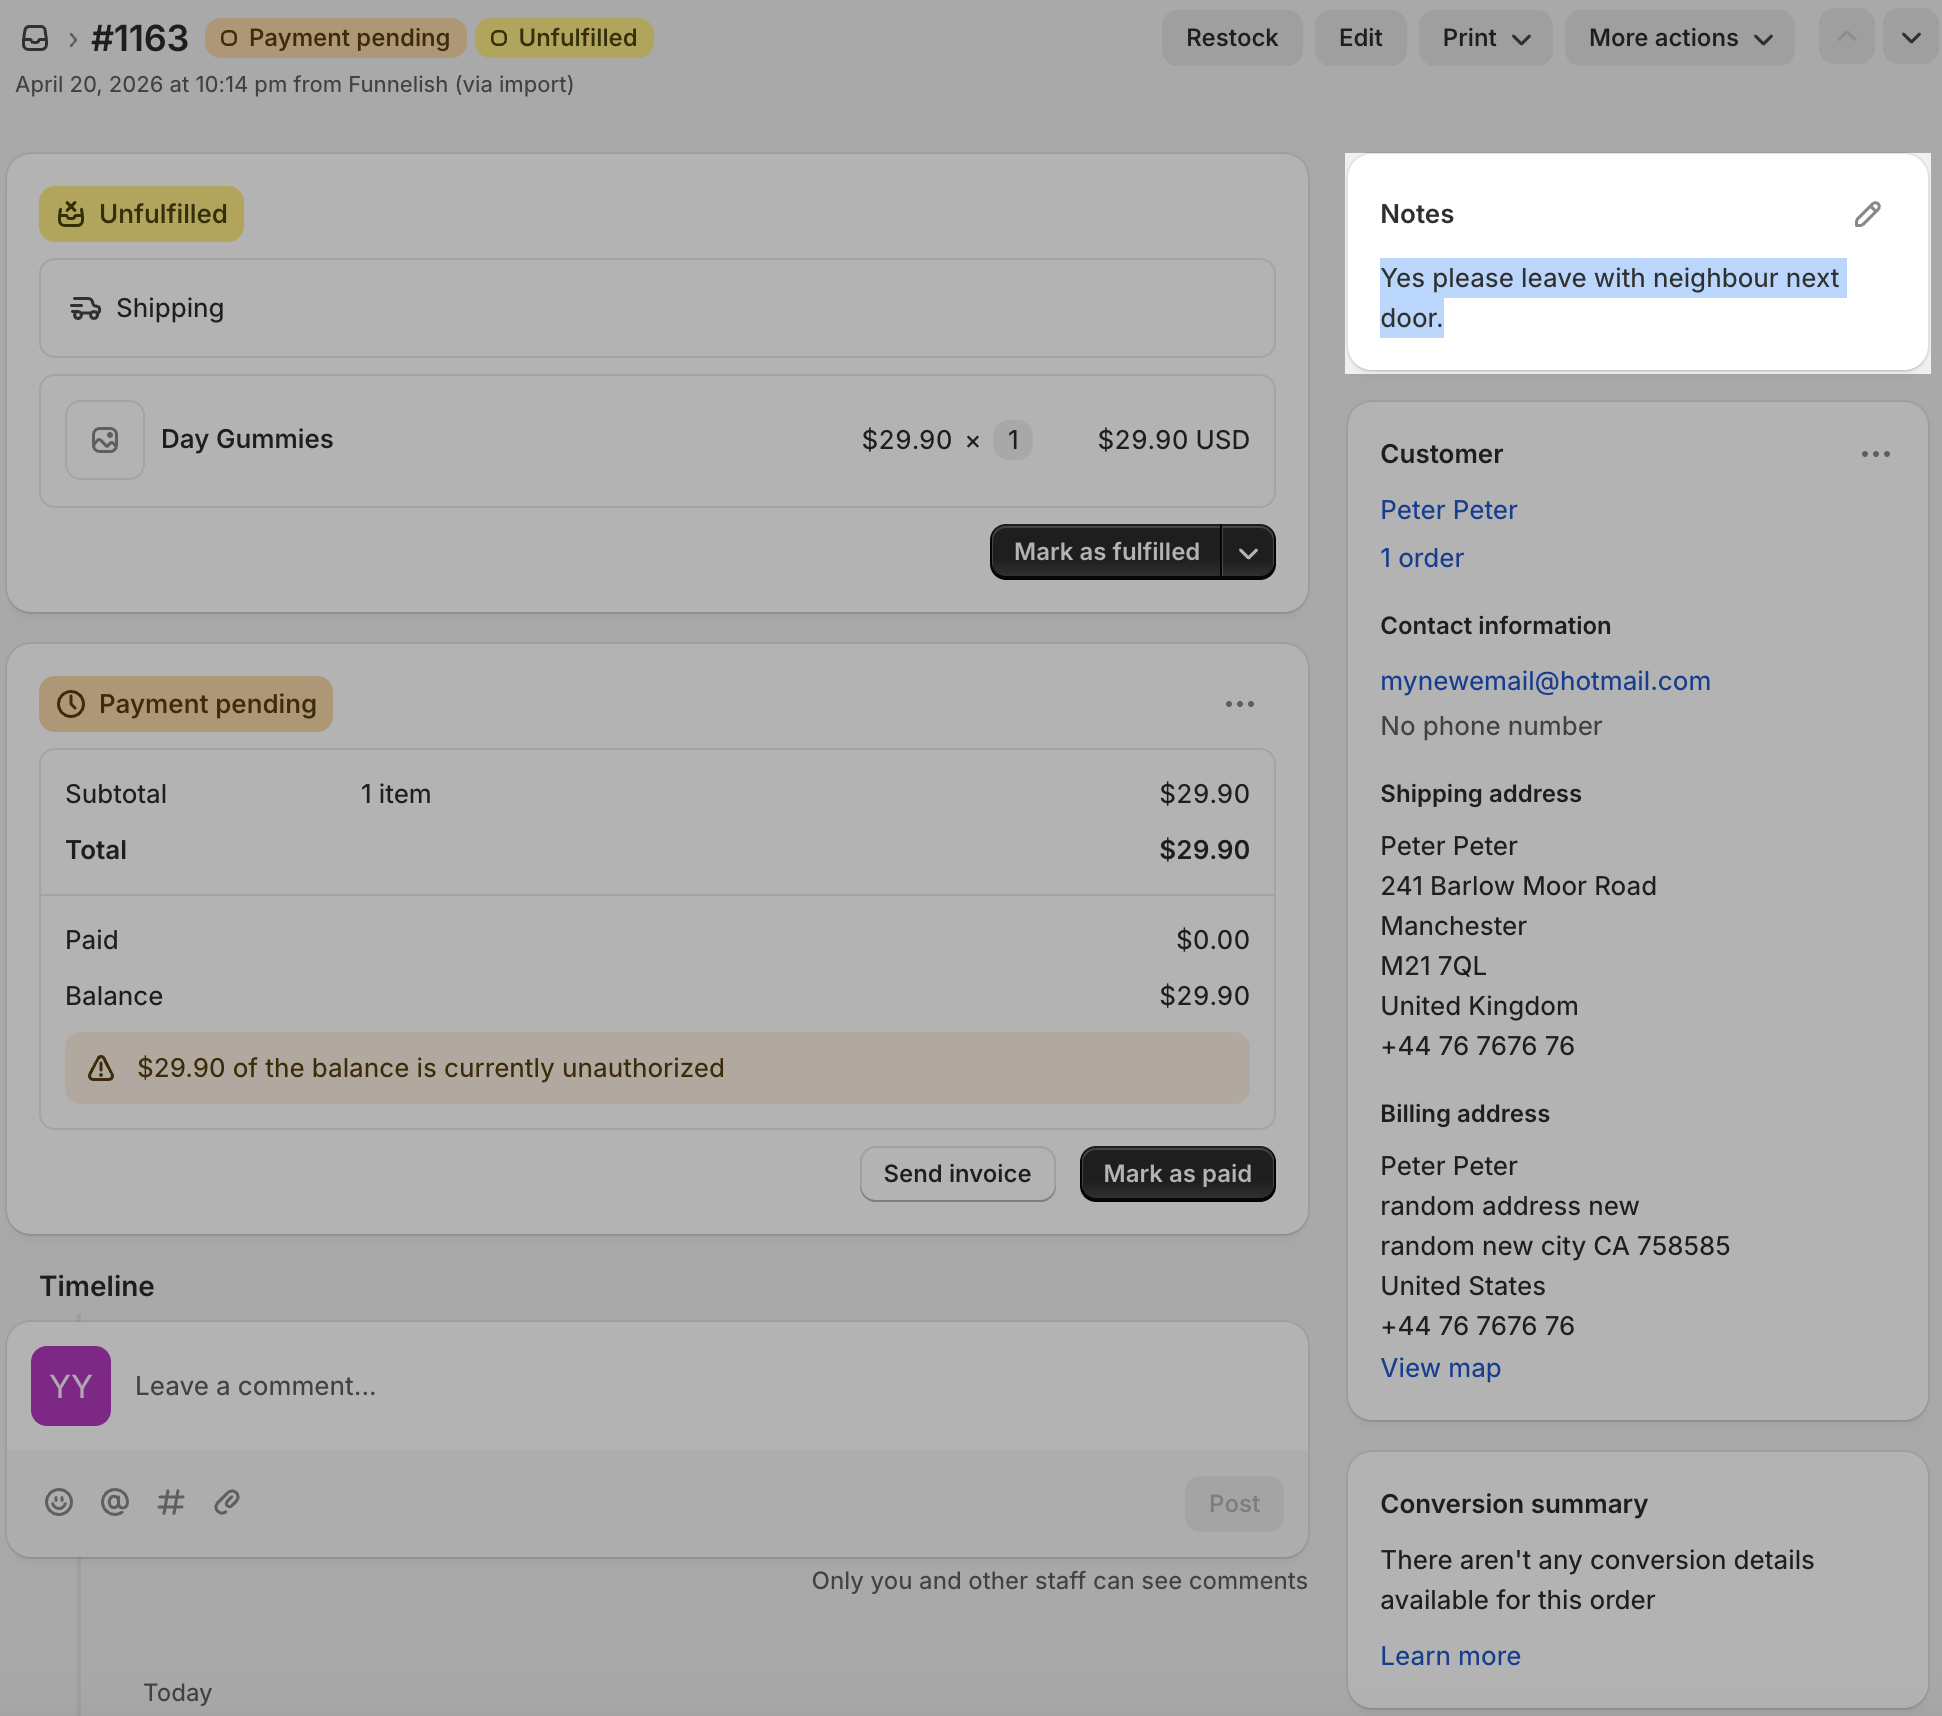Open the Mark as fulfilled arrow dropdown

click(1248, 552)
